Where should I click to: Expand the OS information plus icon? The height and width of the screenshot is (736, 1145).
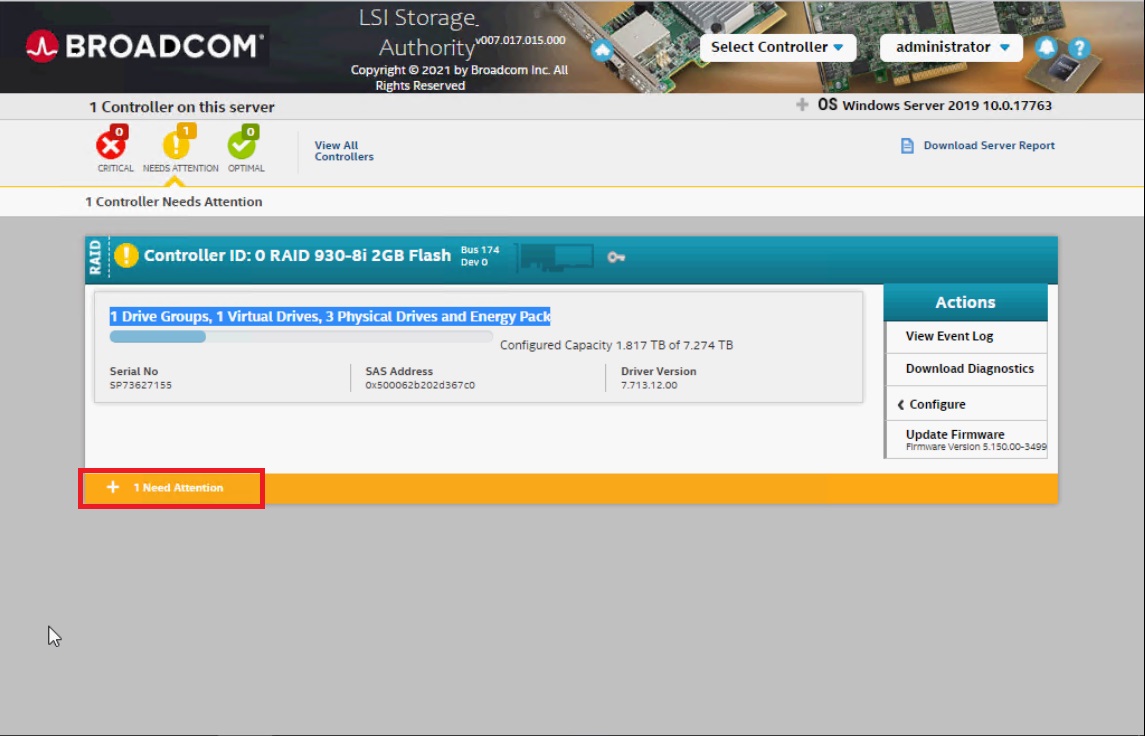click(x=802, y=105)
